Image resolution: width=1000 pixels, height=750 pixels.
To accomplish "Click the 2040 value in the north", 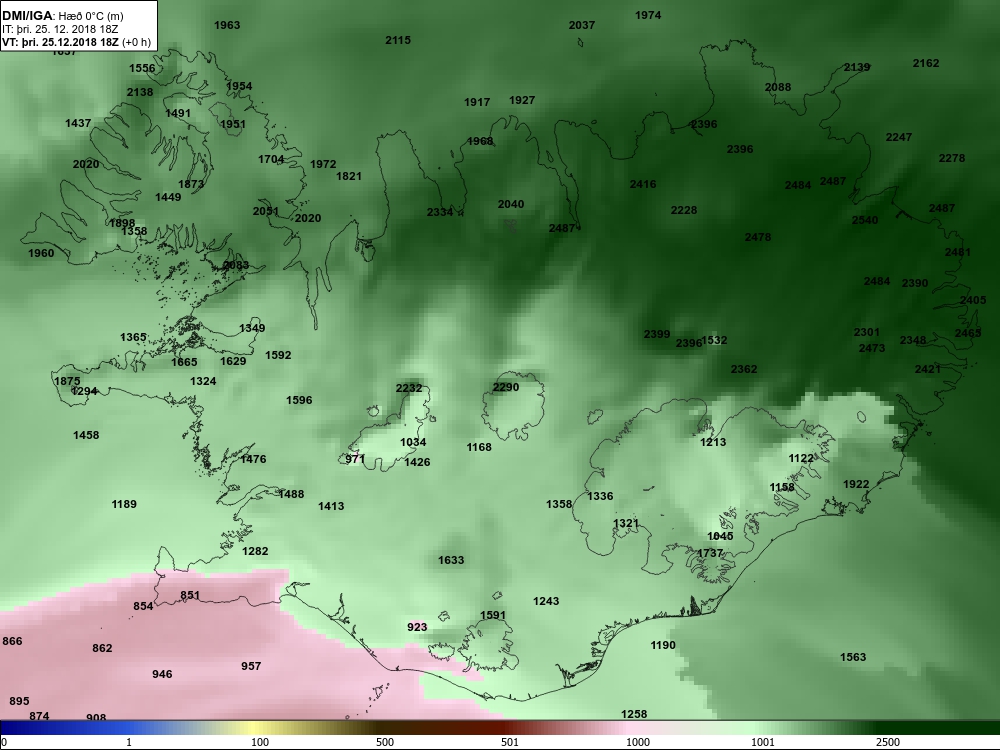I will tap(511, 205).
